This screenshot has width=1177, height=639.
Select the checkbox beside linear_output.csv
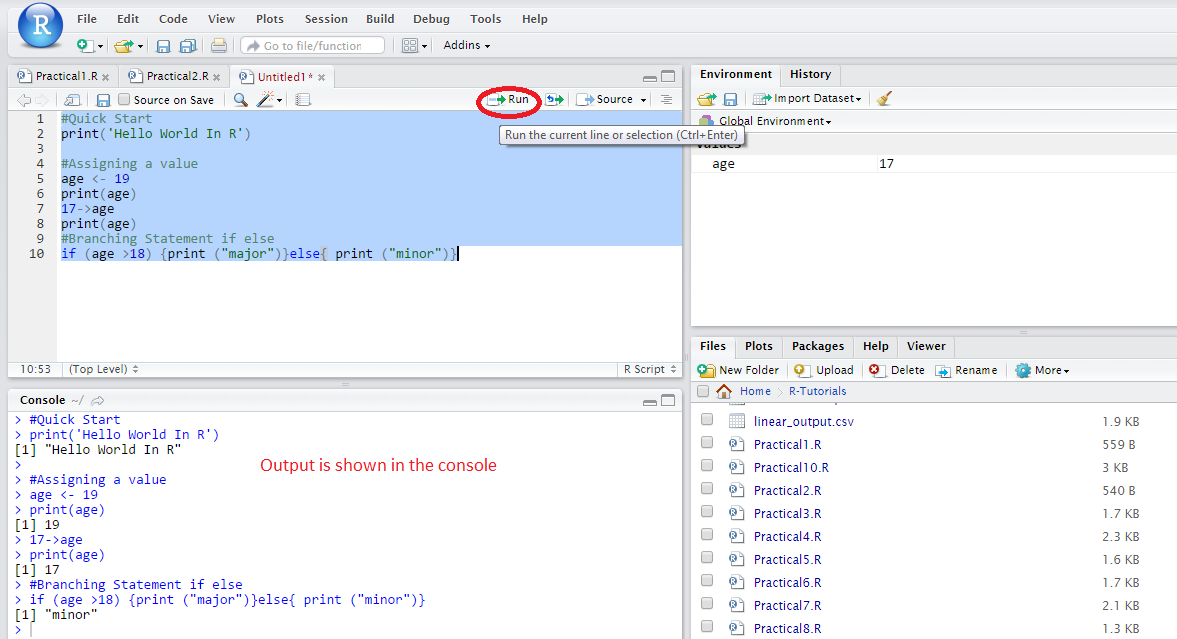click(707, 421)
